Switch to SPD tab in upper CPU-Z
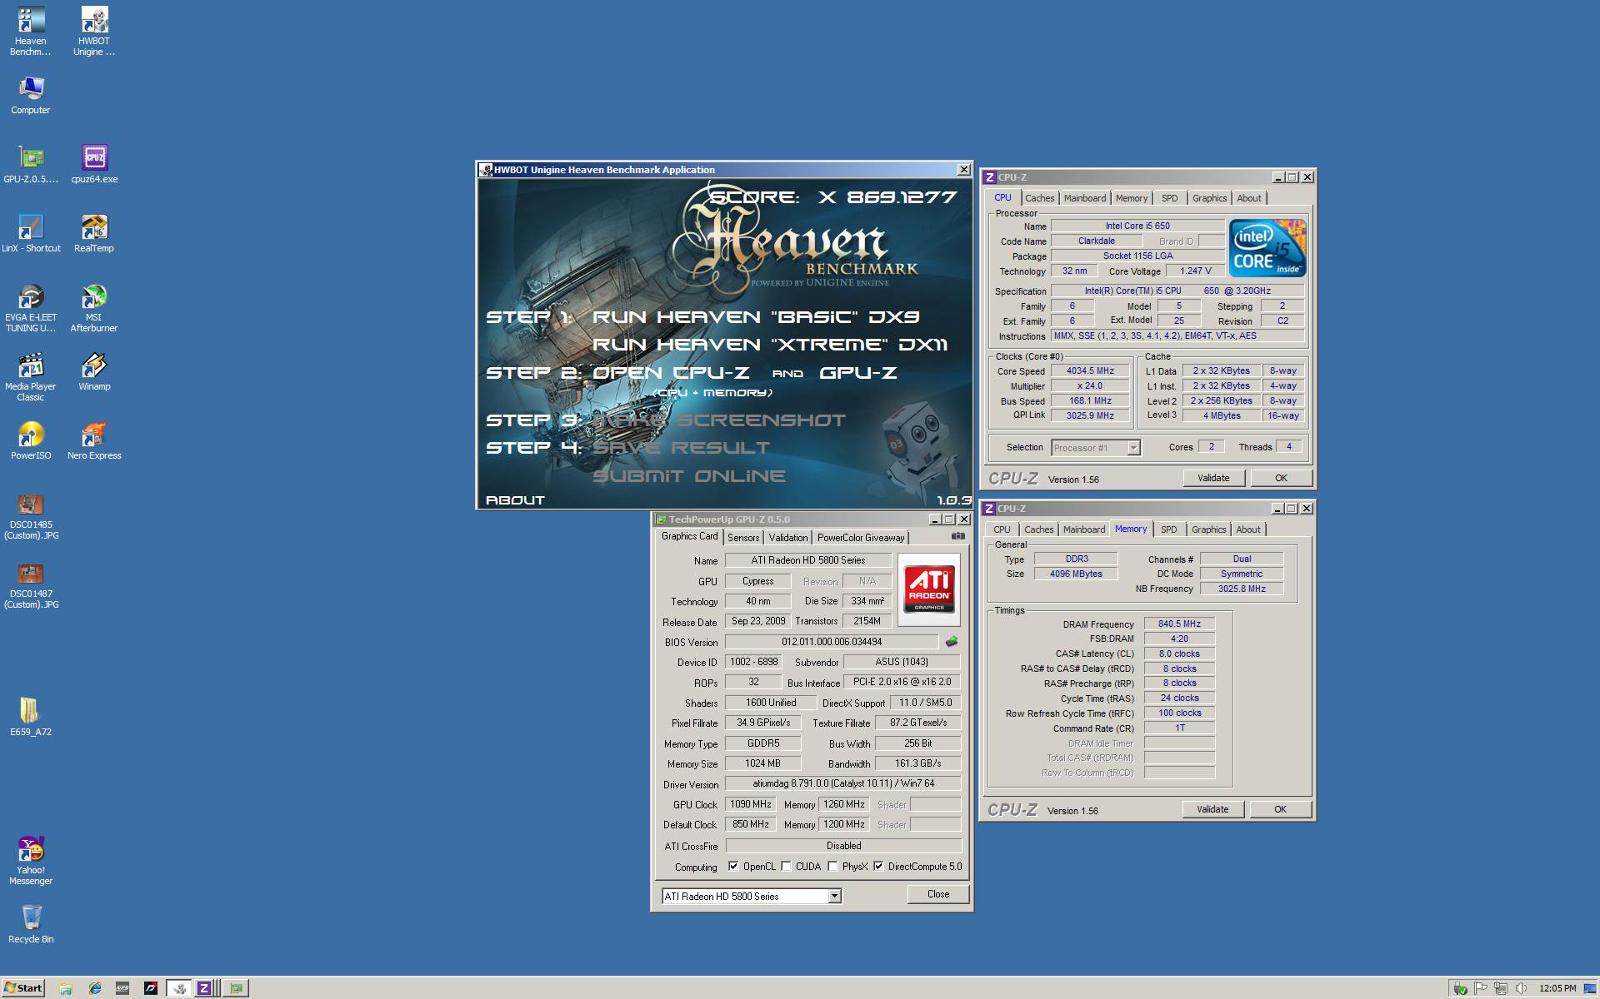Screen dimensions: 1600x999 pyautogui.click(x=1170, y=198)
